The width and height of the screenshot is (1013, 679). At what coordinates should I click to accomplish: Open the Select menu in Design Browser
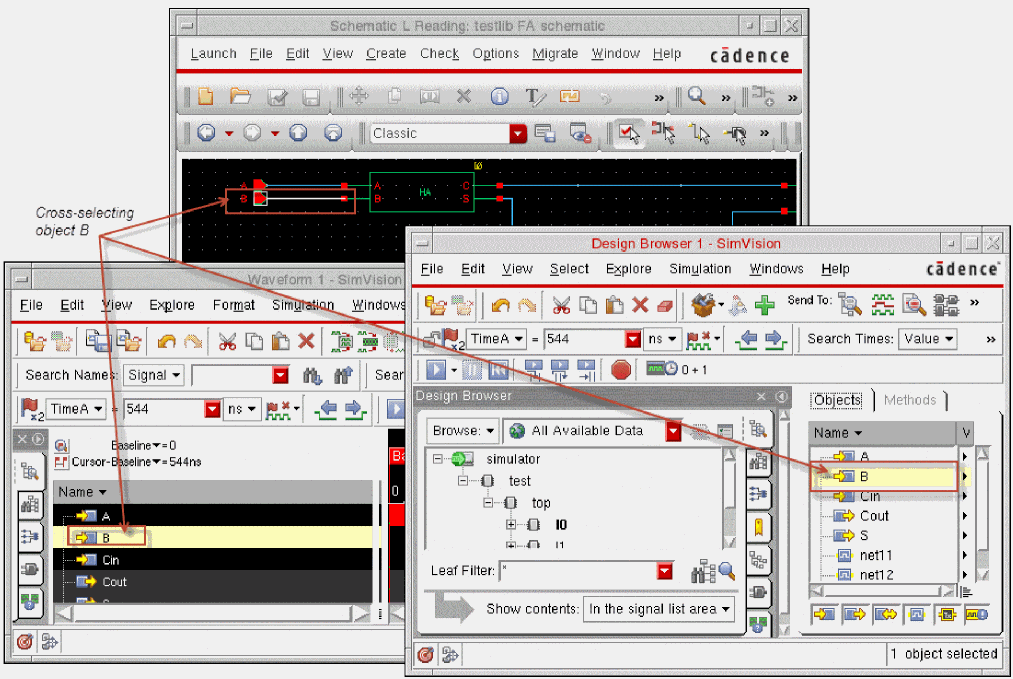pyautogui.click(x=569, y=269)
